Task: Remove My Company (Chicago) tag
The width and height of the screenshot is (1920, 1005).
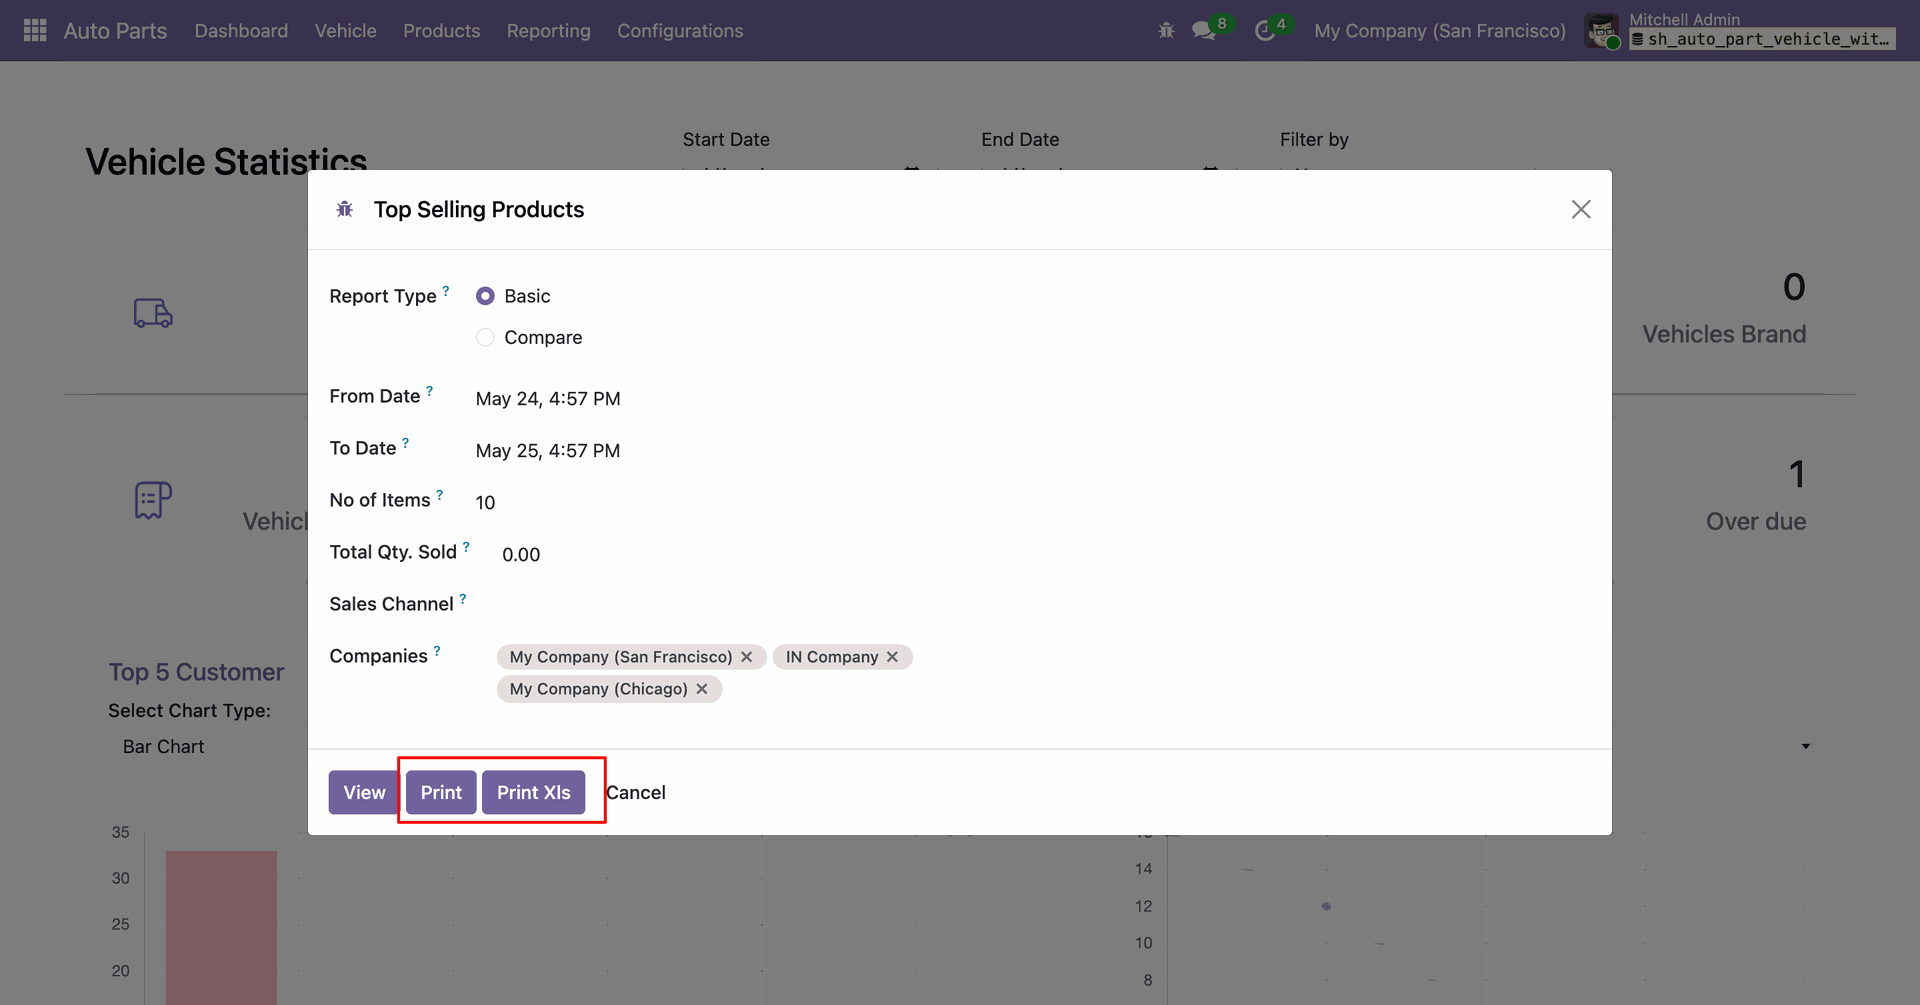Action: coord(702,689)
